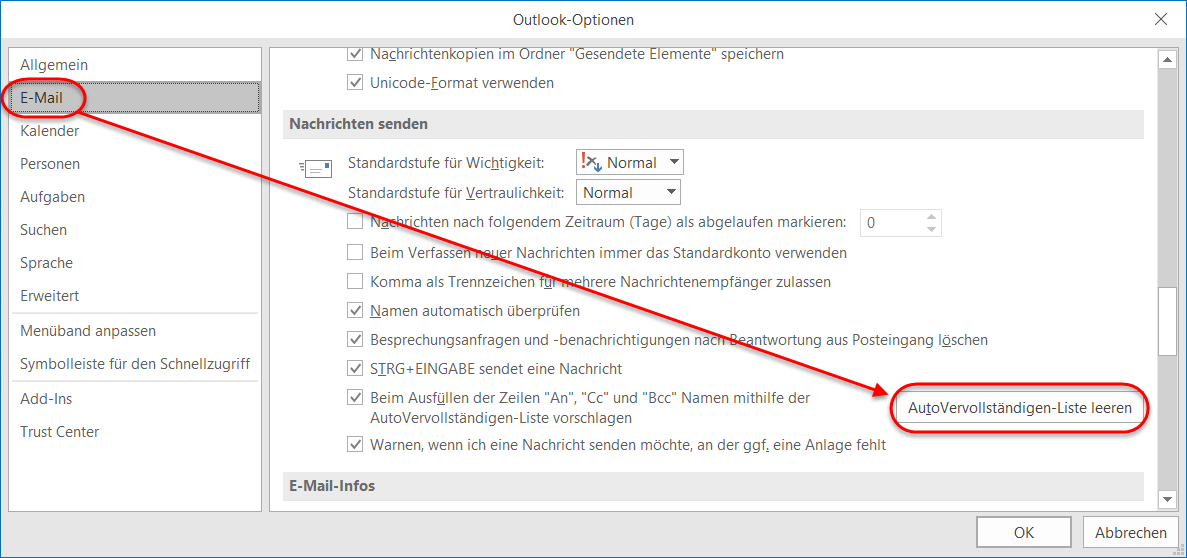Open the Kalender options category
This screenshot has height=558, width=1187.
click(x=136, y=131)
